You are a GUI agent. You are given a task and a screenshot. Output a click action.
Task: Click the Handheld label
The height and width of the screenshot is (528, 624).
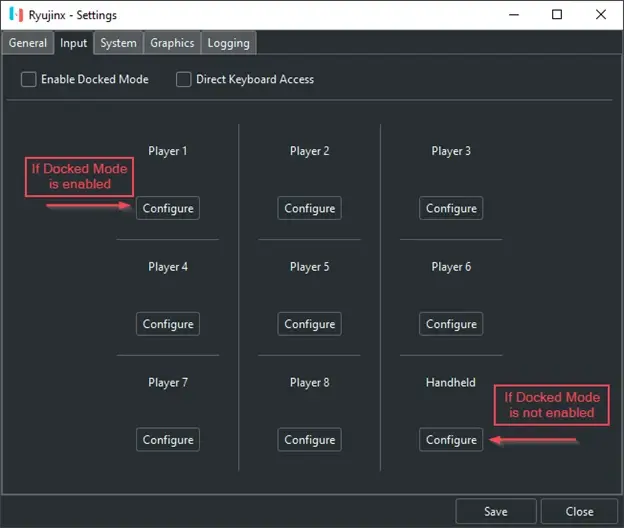click(x=450, y=382)
